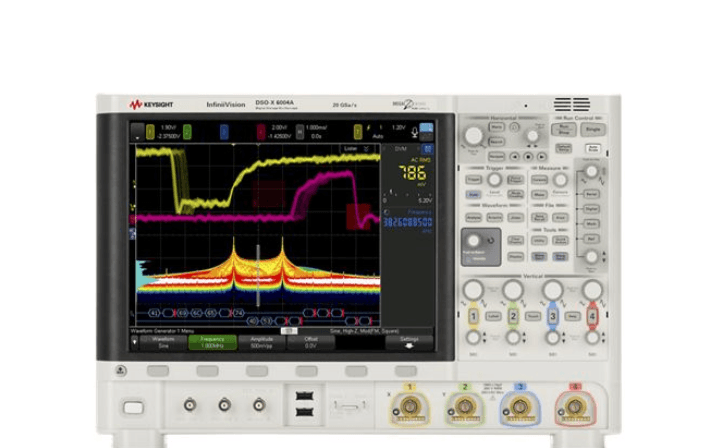Push the first physical softkey below the display
The width and height of the screenshot is (727, 448).
pyautogui.click(x=158, y=371)
